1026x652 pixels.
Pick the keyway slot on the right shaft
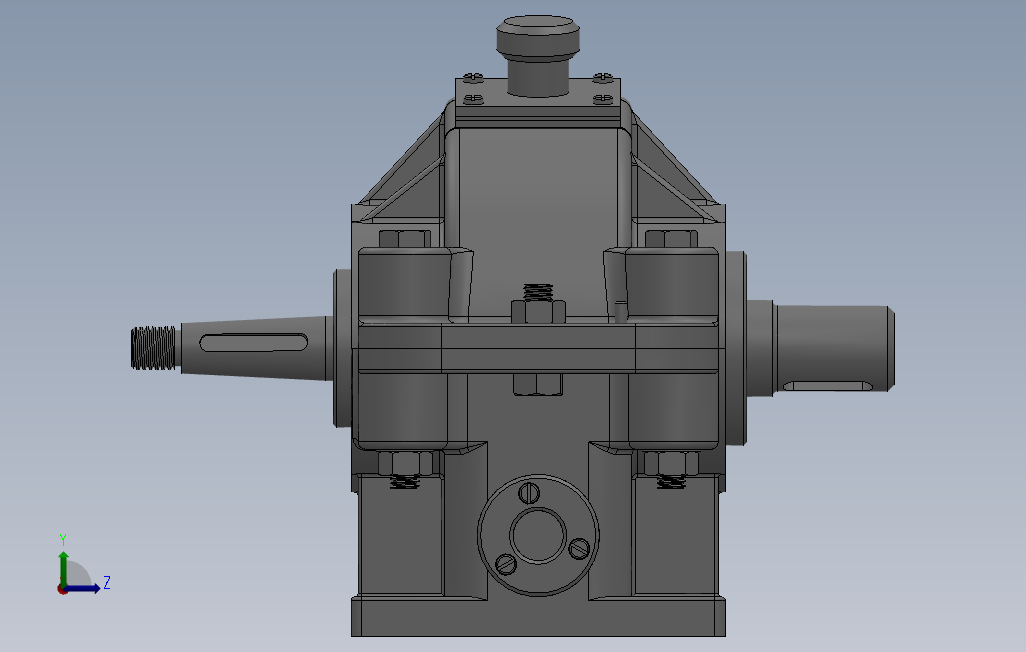click(x=828, y=386)
